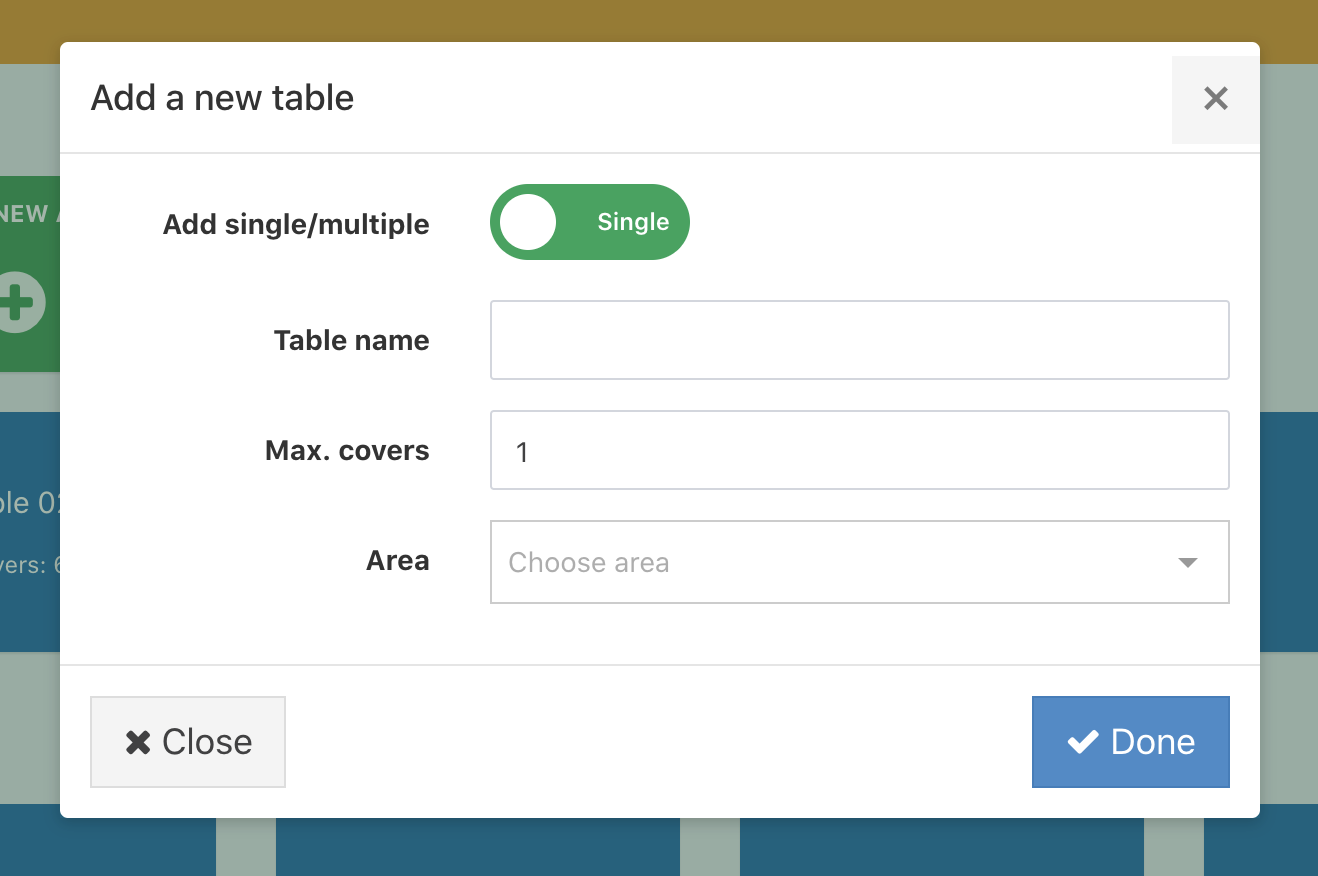1318x876 pixels.
Task: Click the cross icon inside the Close button
Action: [138, 742]
